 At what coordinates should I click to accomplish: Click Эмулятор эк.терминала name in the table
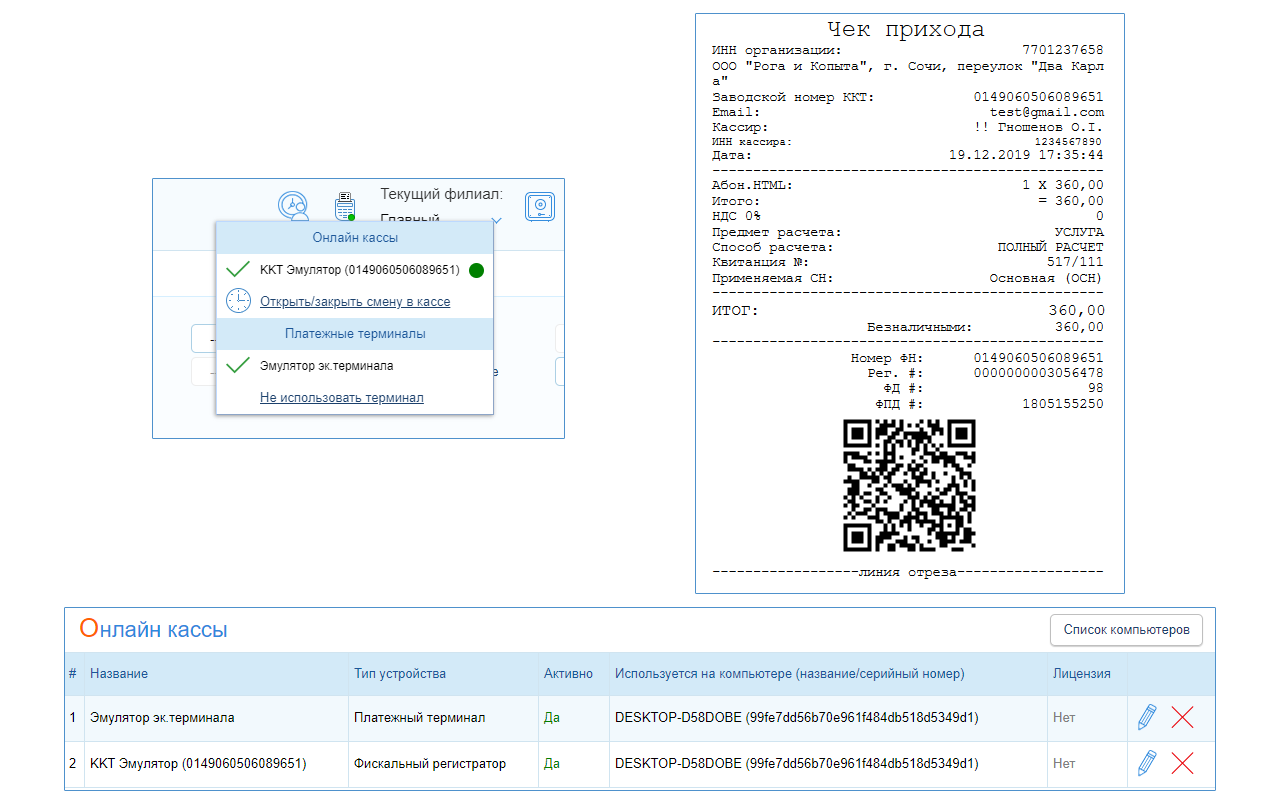[x=162, y=718]
